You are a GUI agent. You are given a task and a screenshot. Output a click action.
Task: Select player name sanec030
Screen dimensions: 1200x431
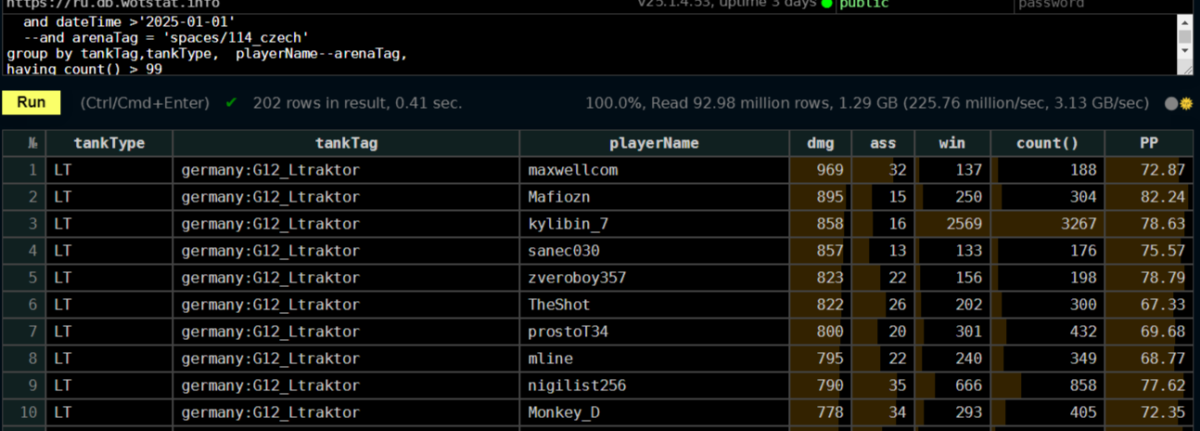tap(564, 251)
